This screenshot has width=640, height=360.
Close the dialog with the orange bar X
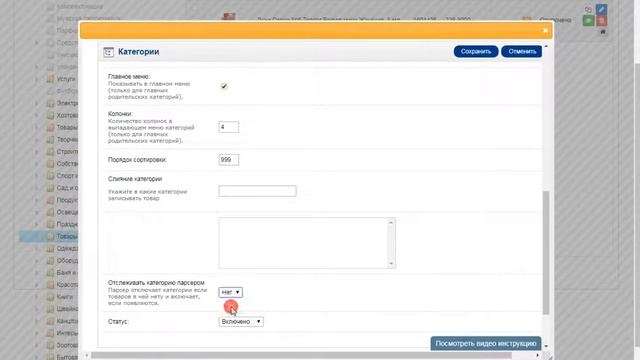[x=545, y=31]
